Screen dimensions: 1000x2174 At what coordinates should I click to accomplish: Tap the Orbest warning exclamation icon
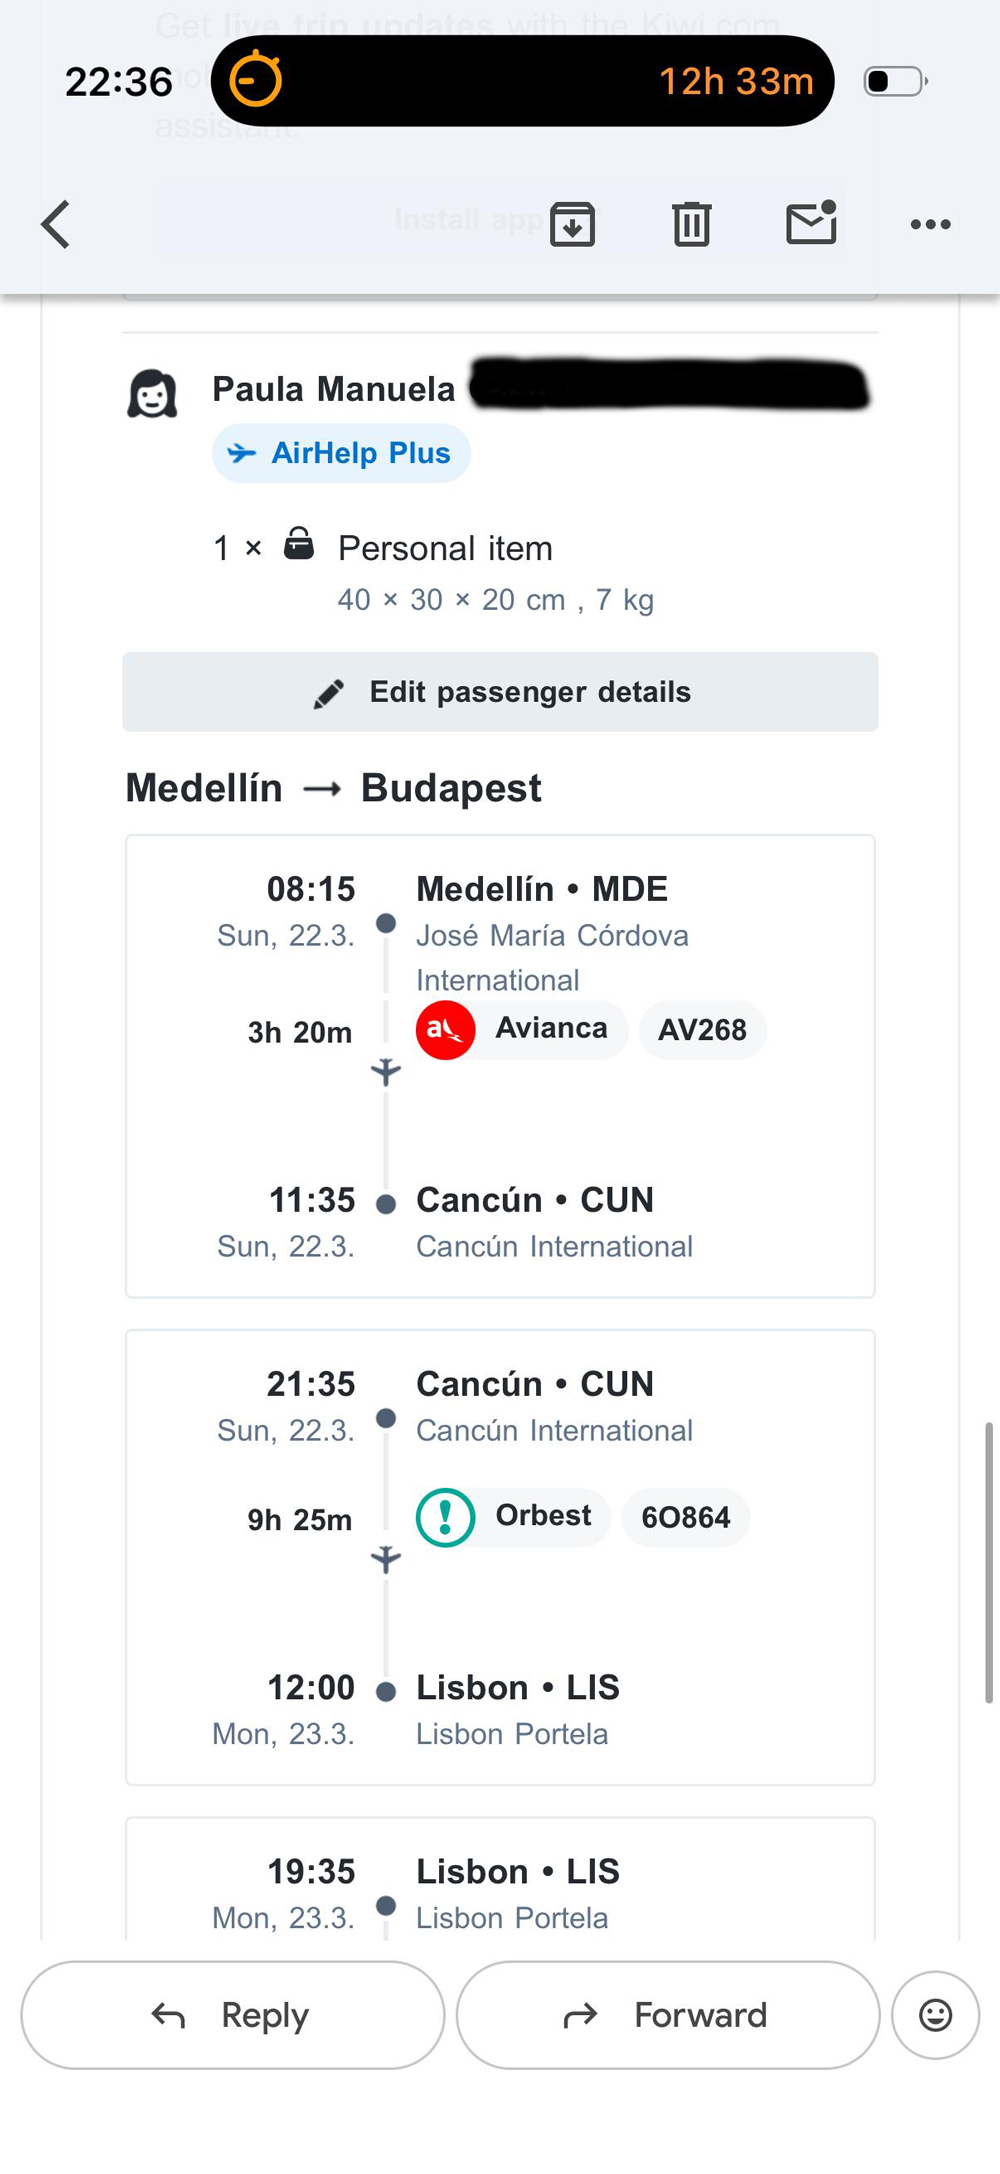tap(445, 1517)
